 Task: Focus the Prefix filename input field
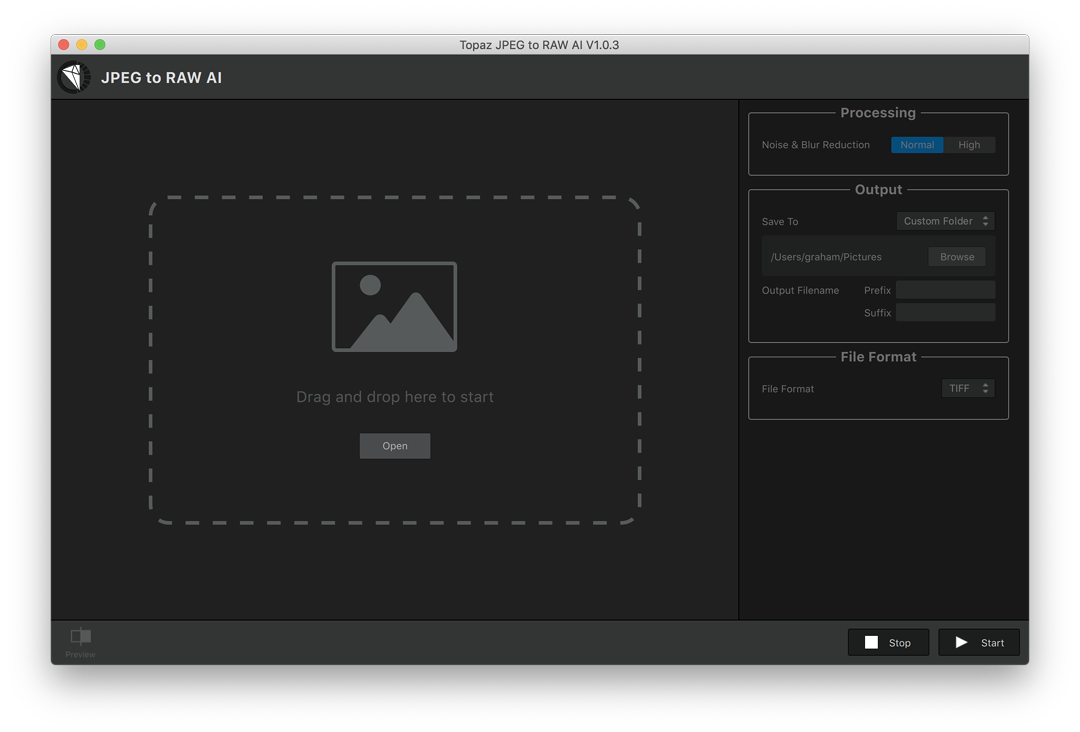pyautogui.click(x=945, y=290)
